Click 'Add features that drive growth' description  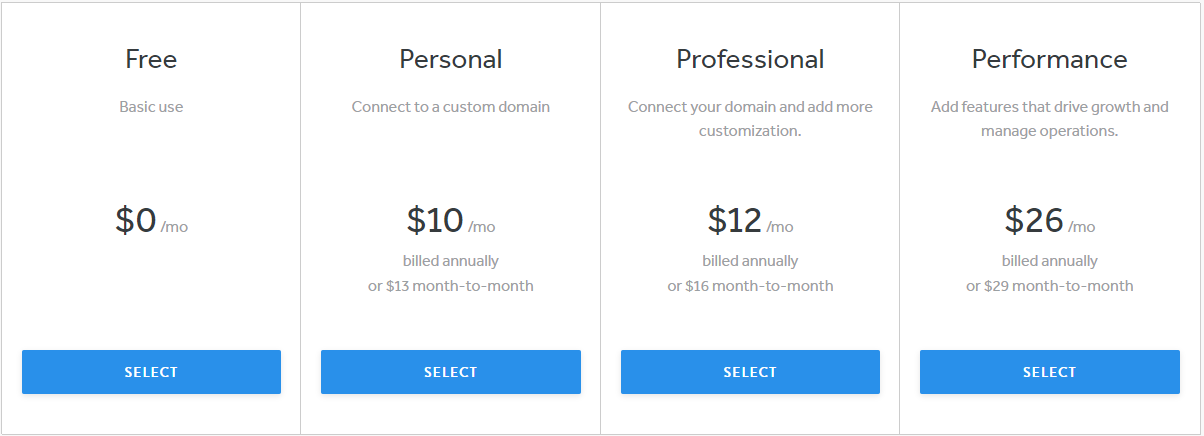click(1049, 107)
